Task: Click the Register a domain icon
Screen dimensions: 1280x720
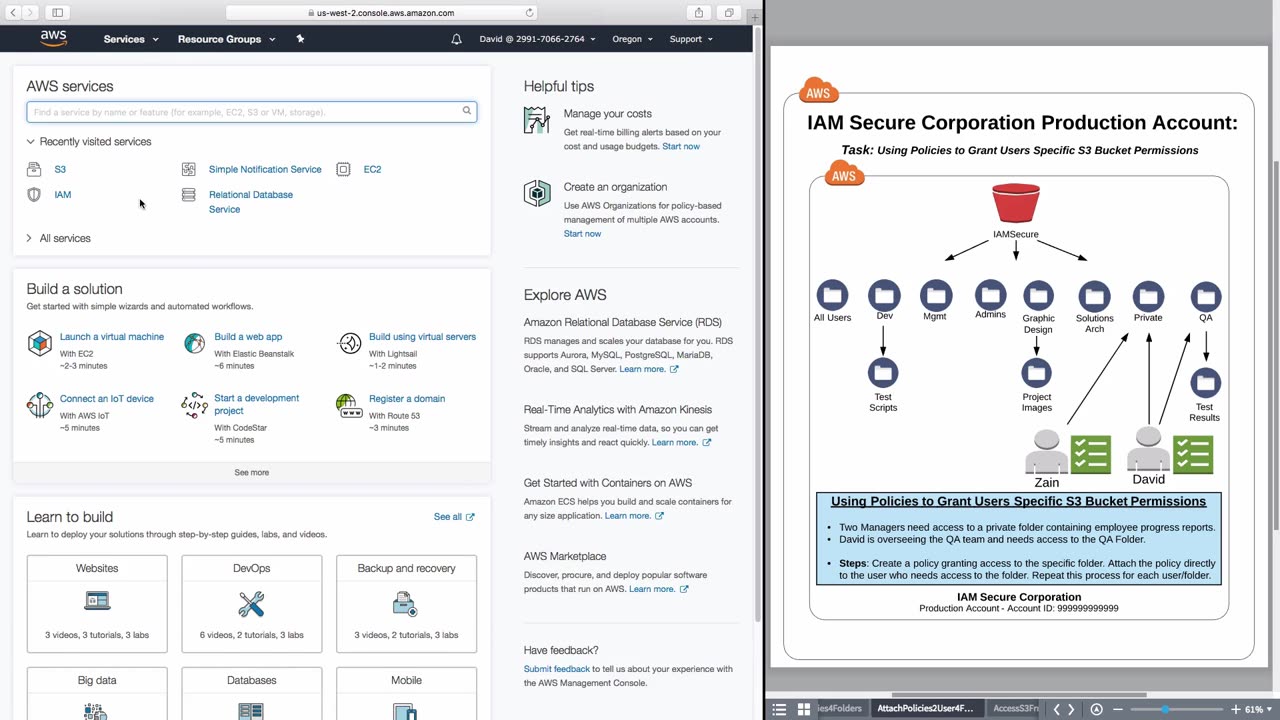Action: coord(347,405)
